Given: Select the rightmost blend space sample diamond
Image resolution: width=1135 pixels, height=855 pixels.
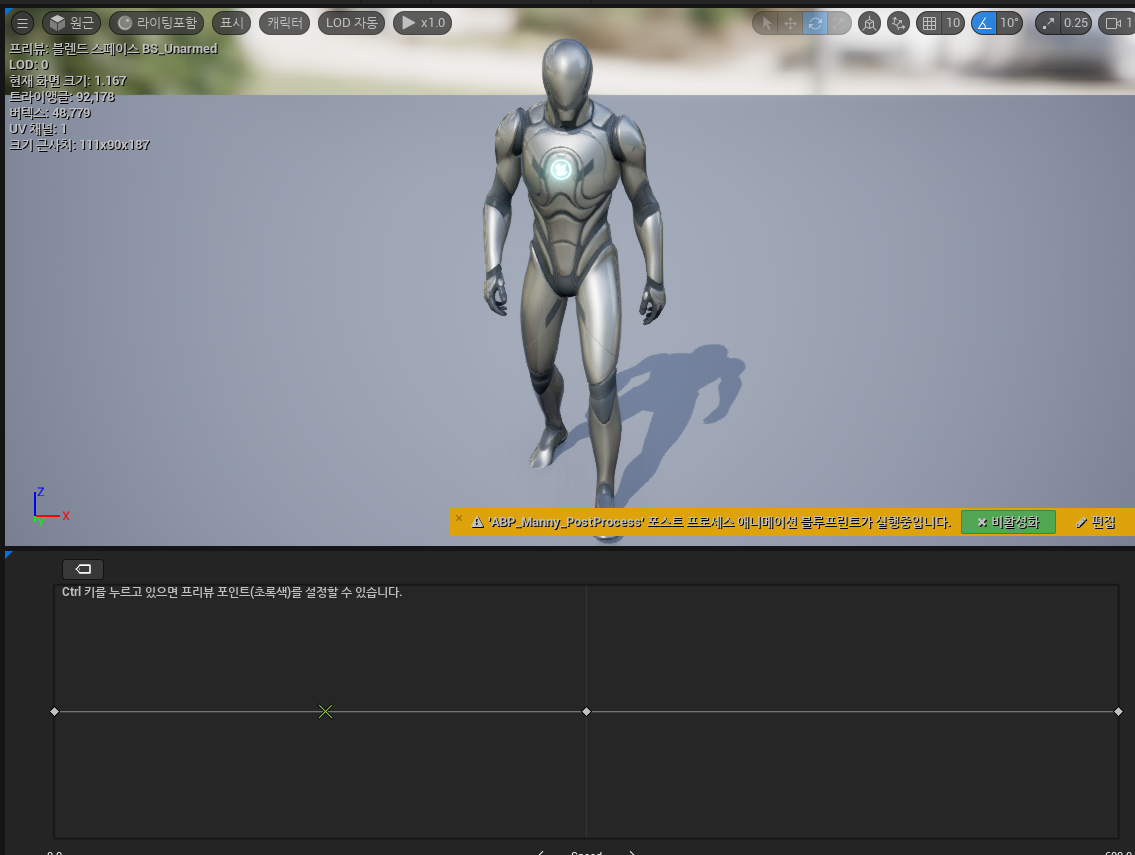Looking at the screenshot, I should pos(1118,712).
